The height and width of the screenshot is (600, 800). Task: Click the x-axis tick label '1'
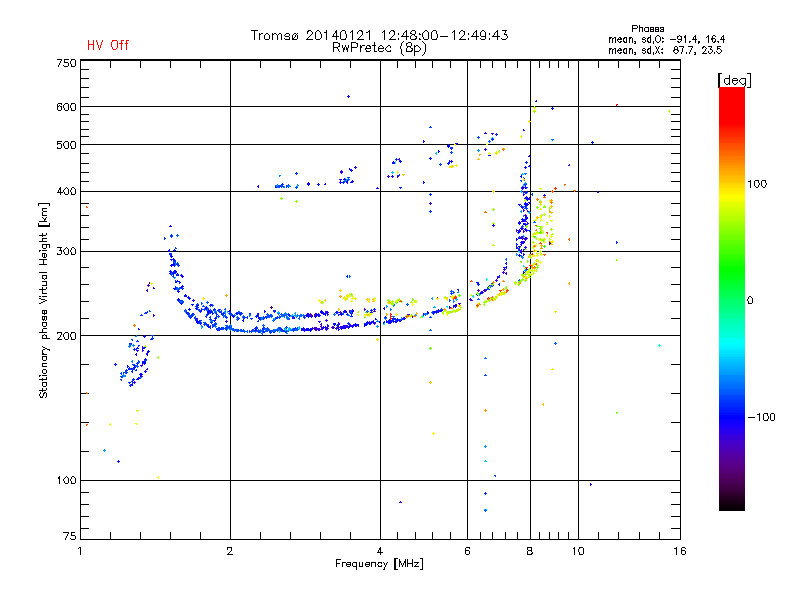tap(80, 551)
